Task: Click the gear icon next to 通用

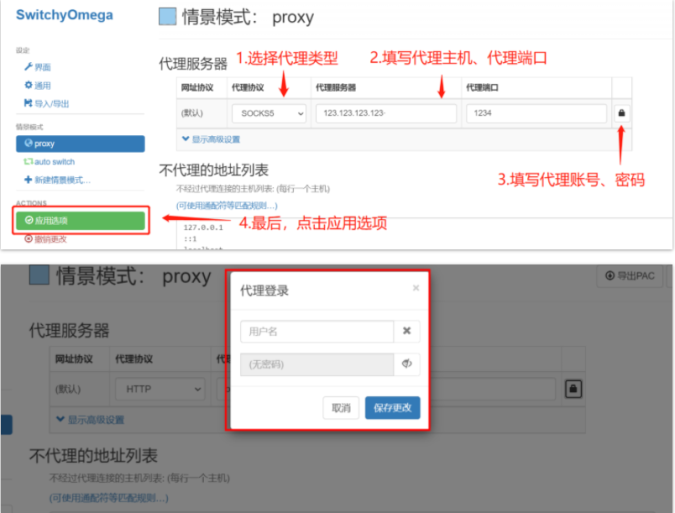Action: 28,85
